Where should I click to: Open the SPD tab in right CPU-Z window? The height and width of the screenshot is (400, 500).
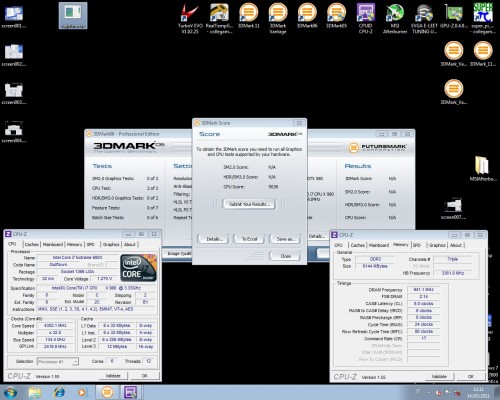(417, 245)
